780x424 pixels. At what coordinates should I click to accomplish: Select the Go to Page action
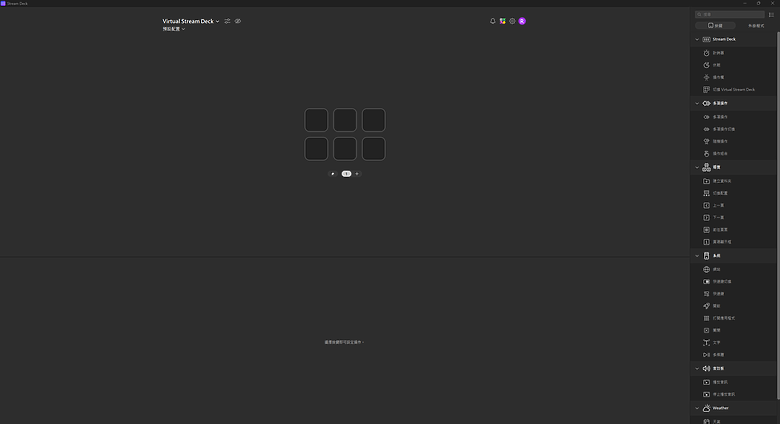coord(734,230)
